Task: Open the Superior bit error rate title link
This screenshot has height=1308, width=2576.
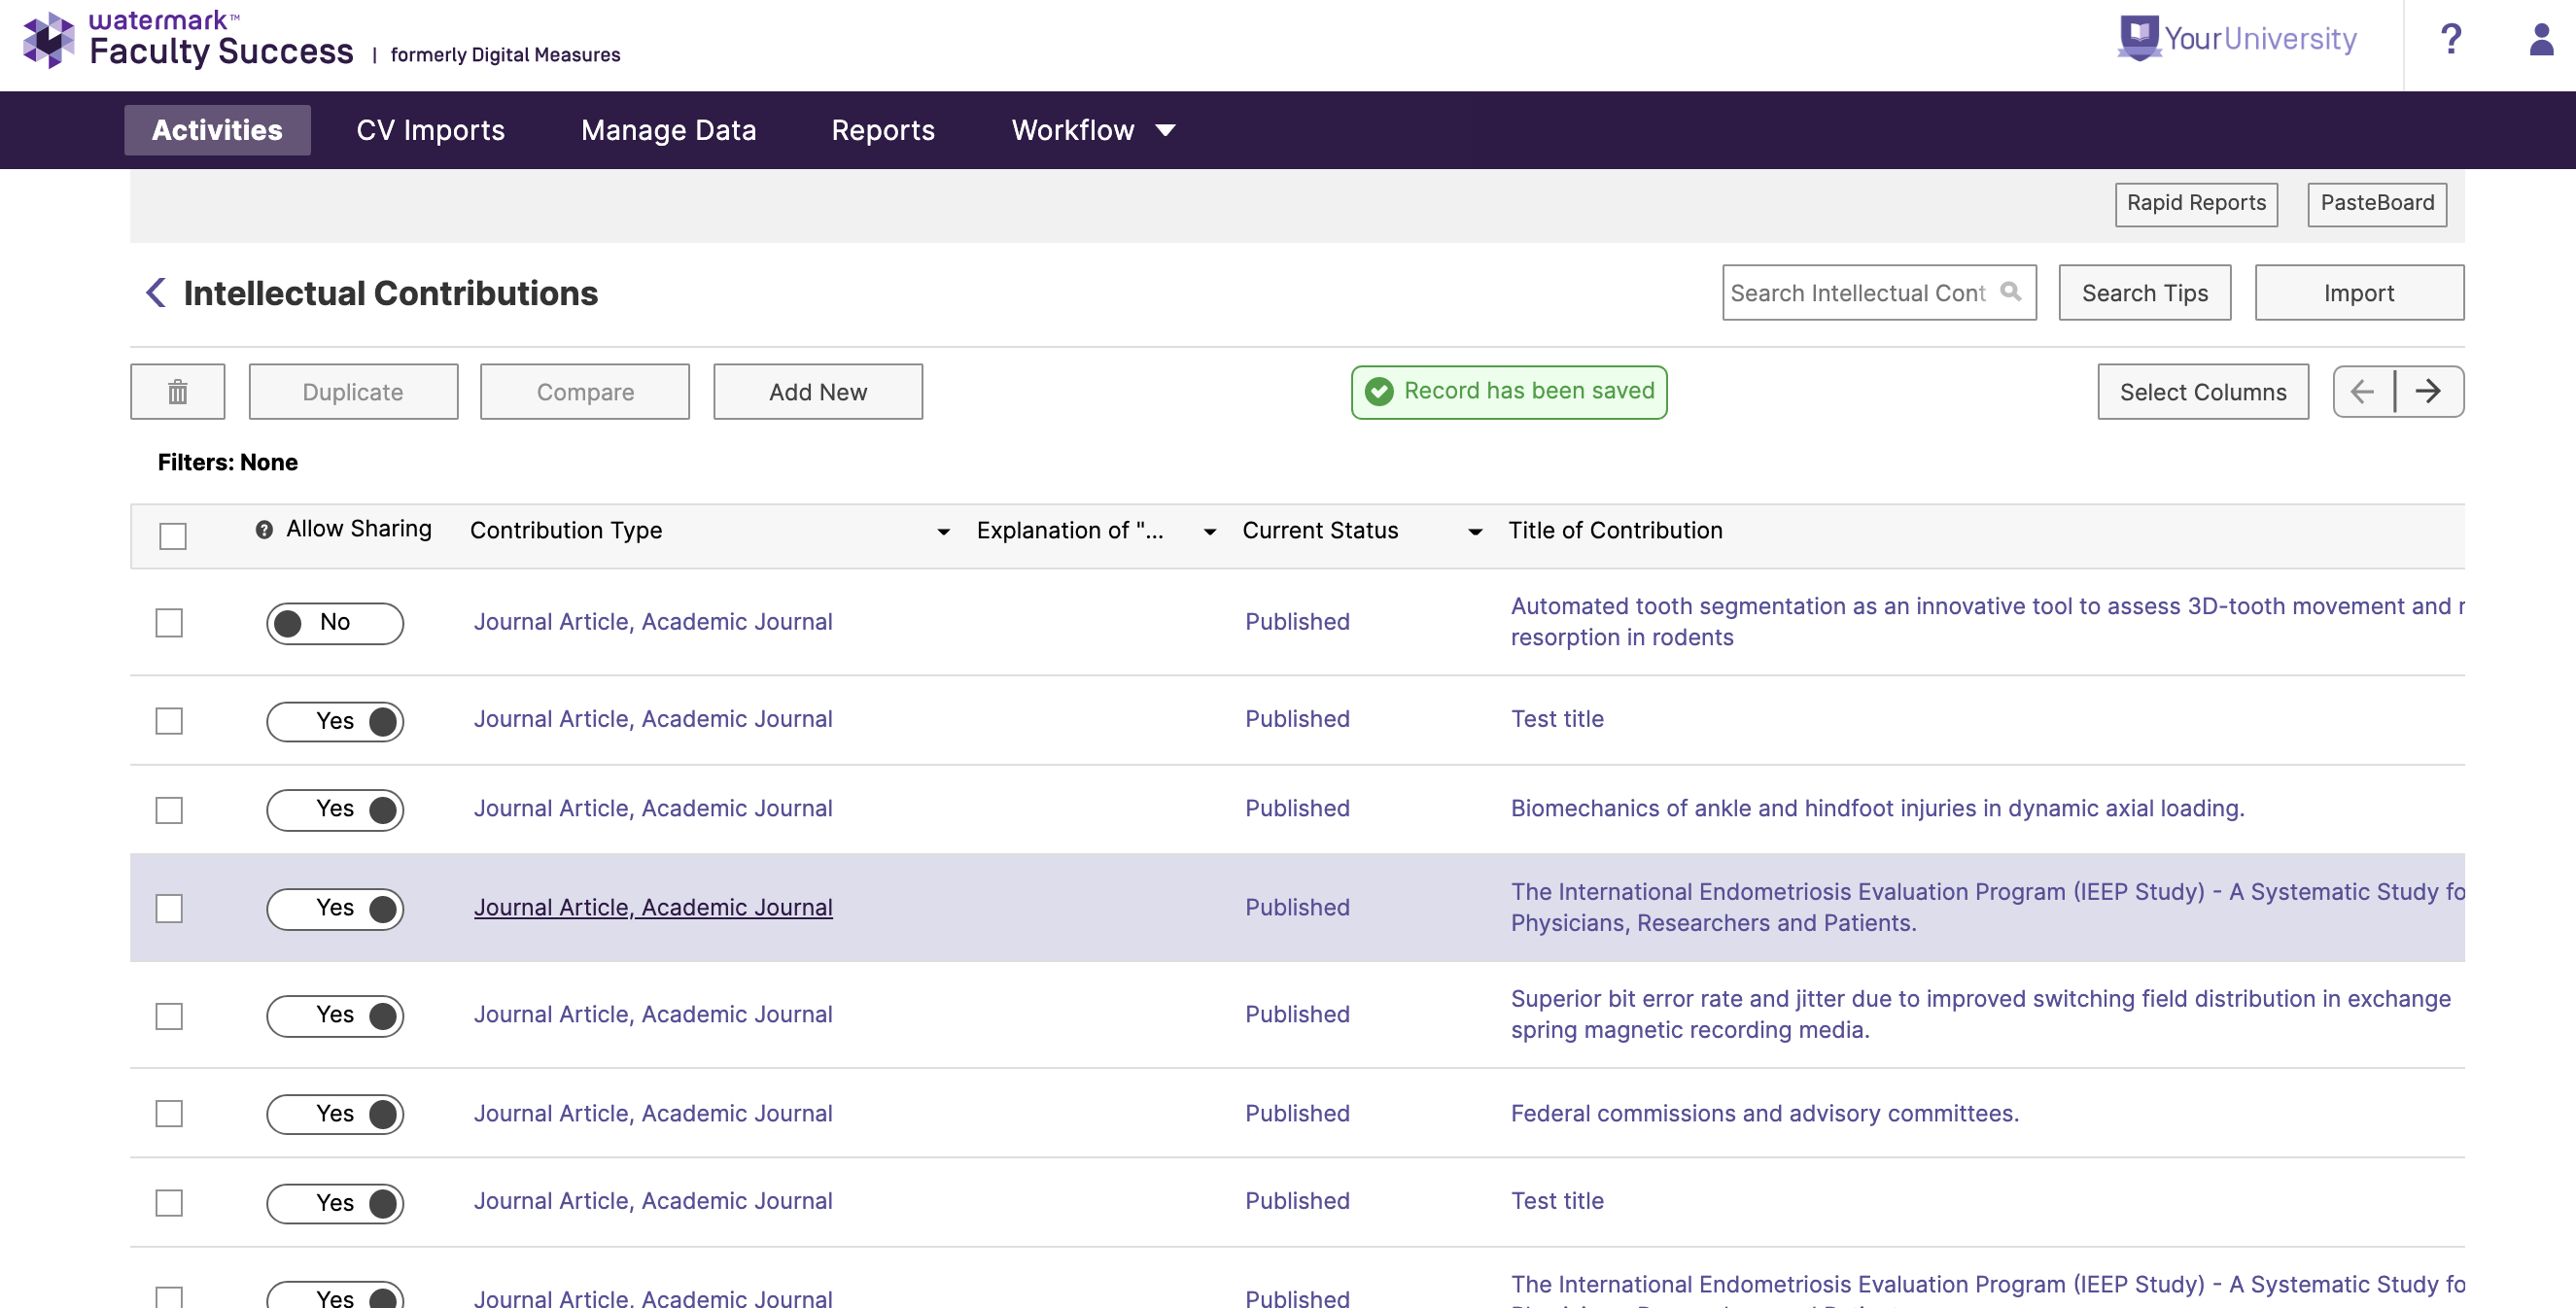Action: pyautogui.click(x=1980, y=1014)
